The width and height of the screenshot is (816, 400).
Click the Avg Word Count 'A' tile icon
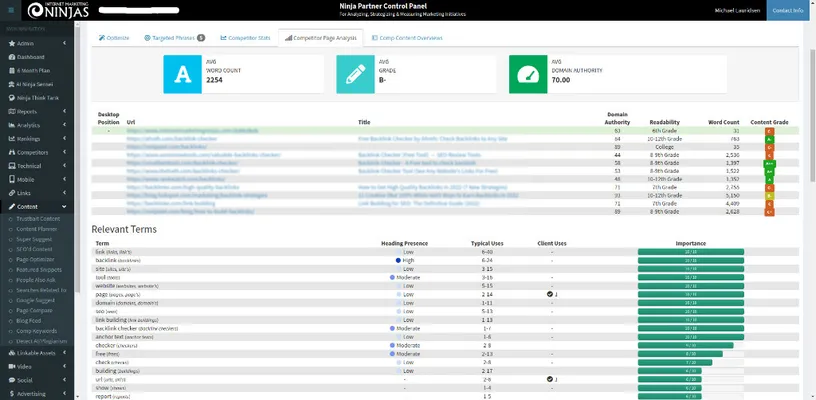[183, 75]
